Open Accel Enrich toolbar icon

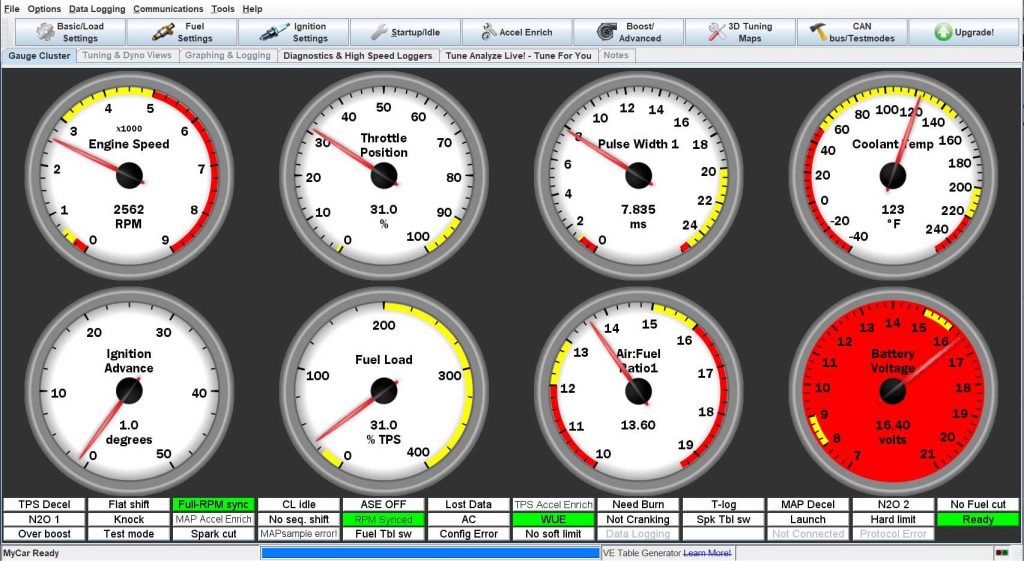coord(487,32)
